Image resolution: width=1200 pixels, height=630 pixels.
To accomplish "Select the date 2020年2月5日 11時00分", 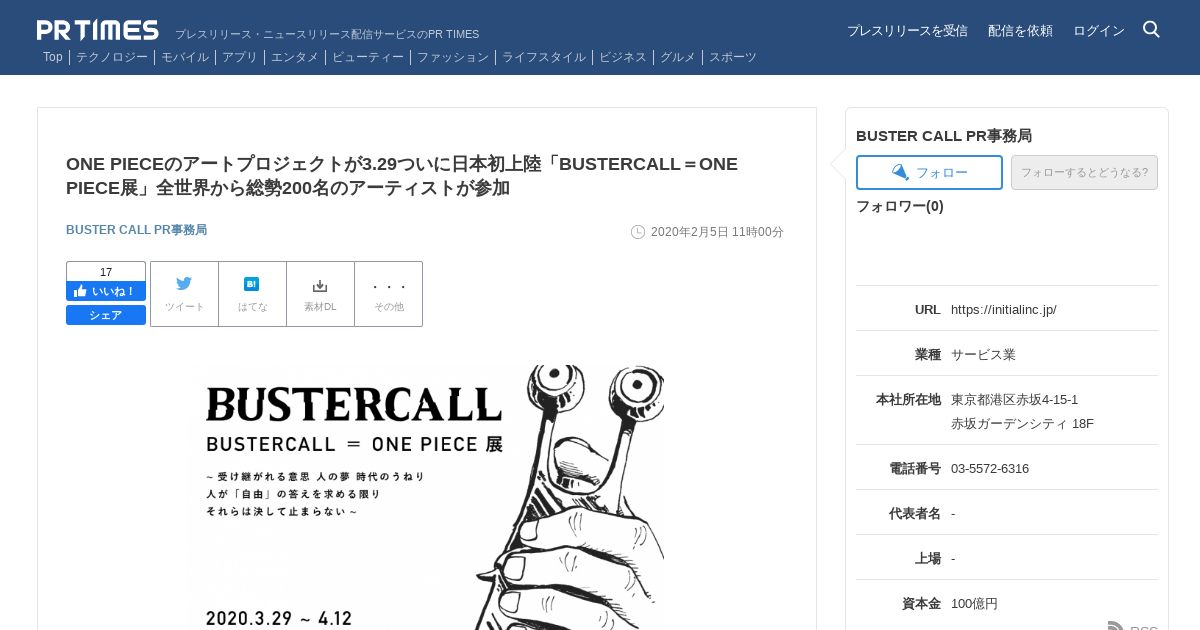I will [717, 232].
